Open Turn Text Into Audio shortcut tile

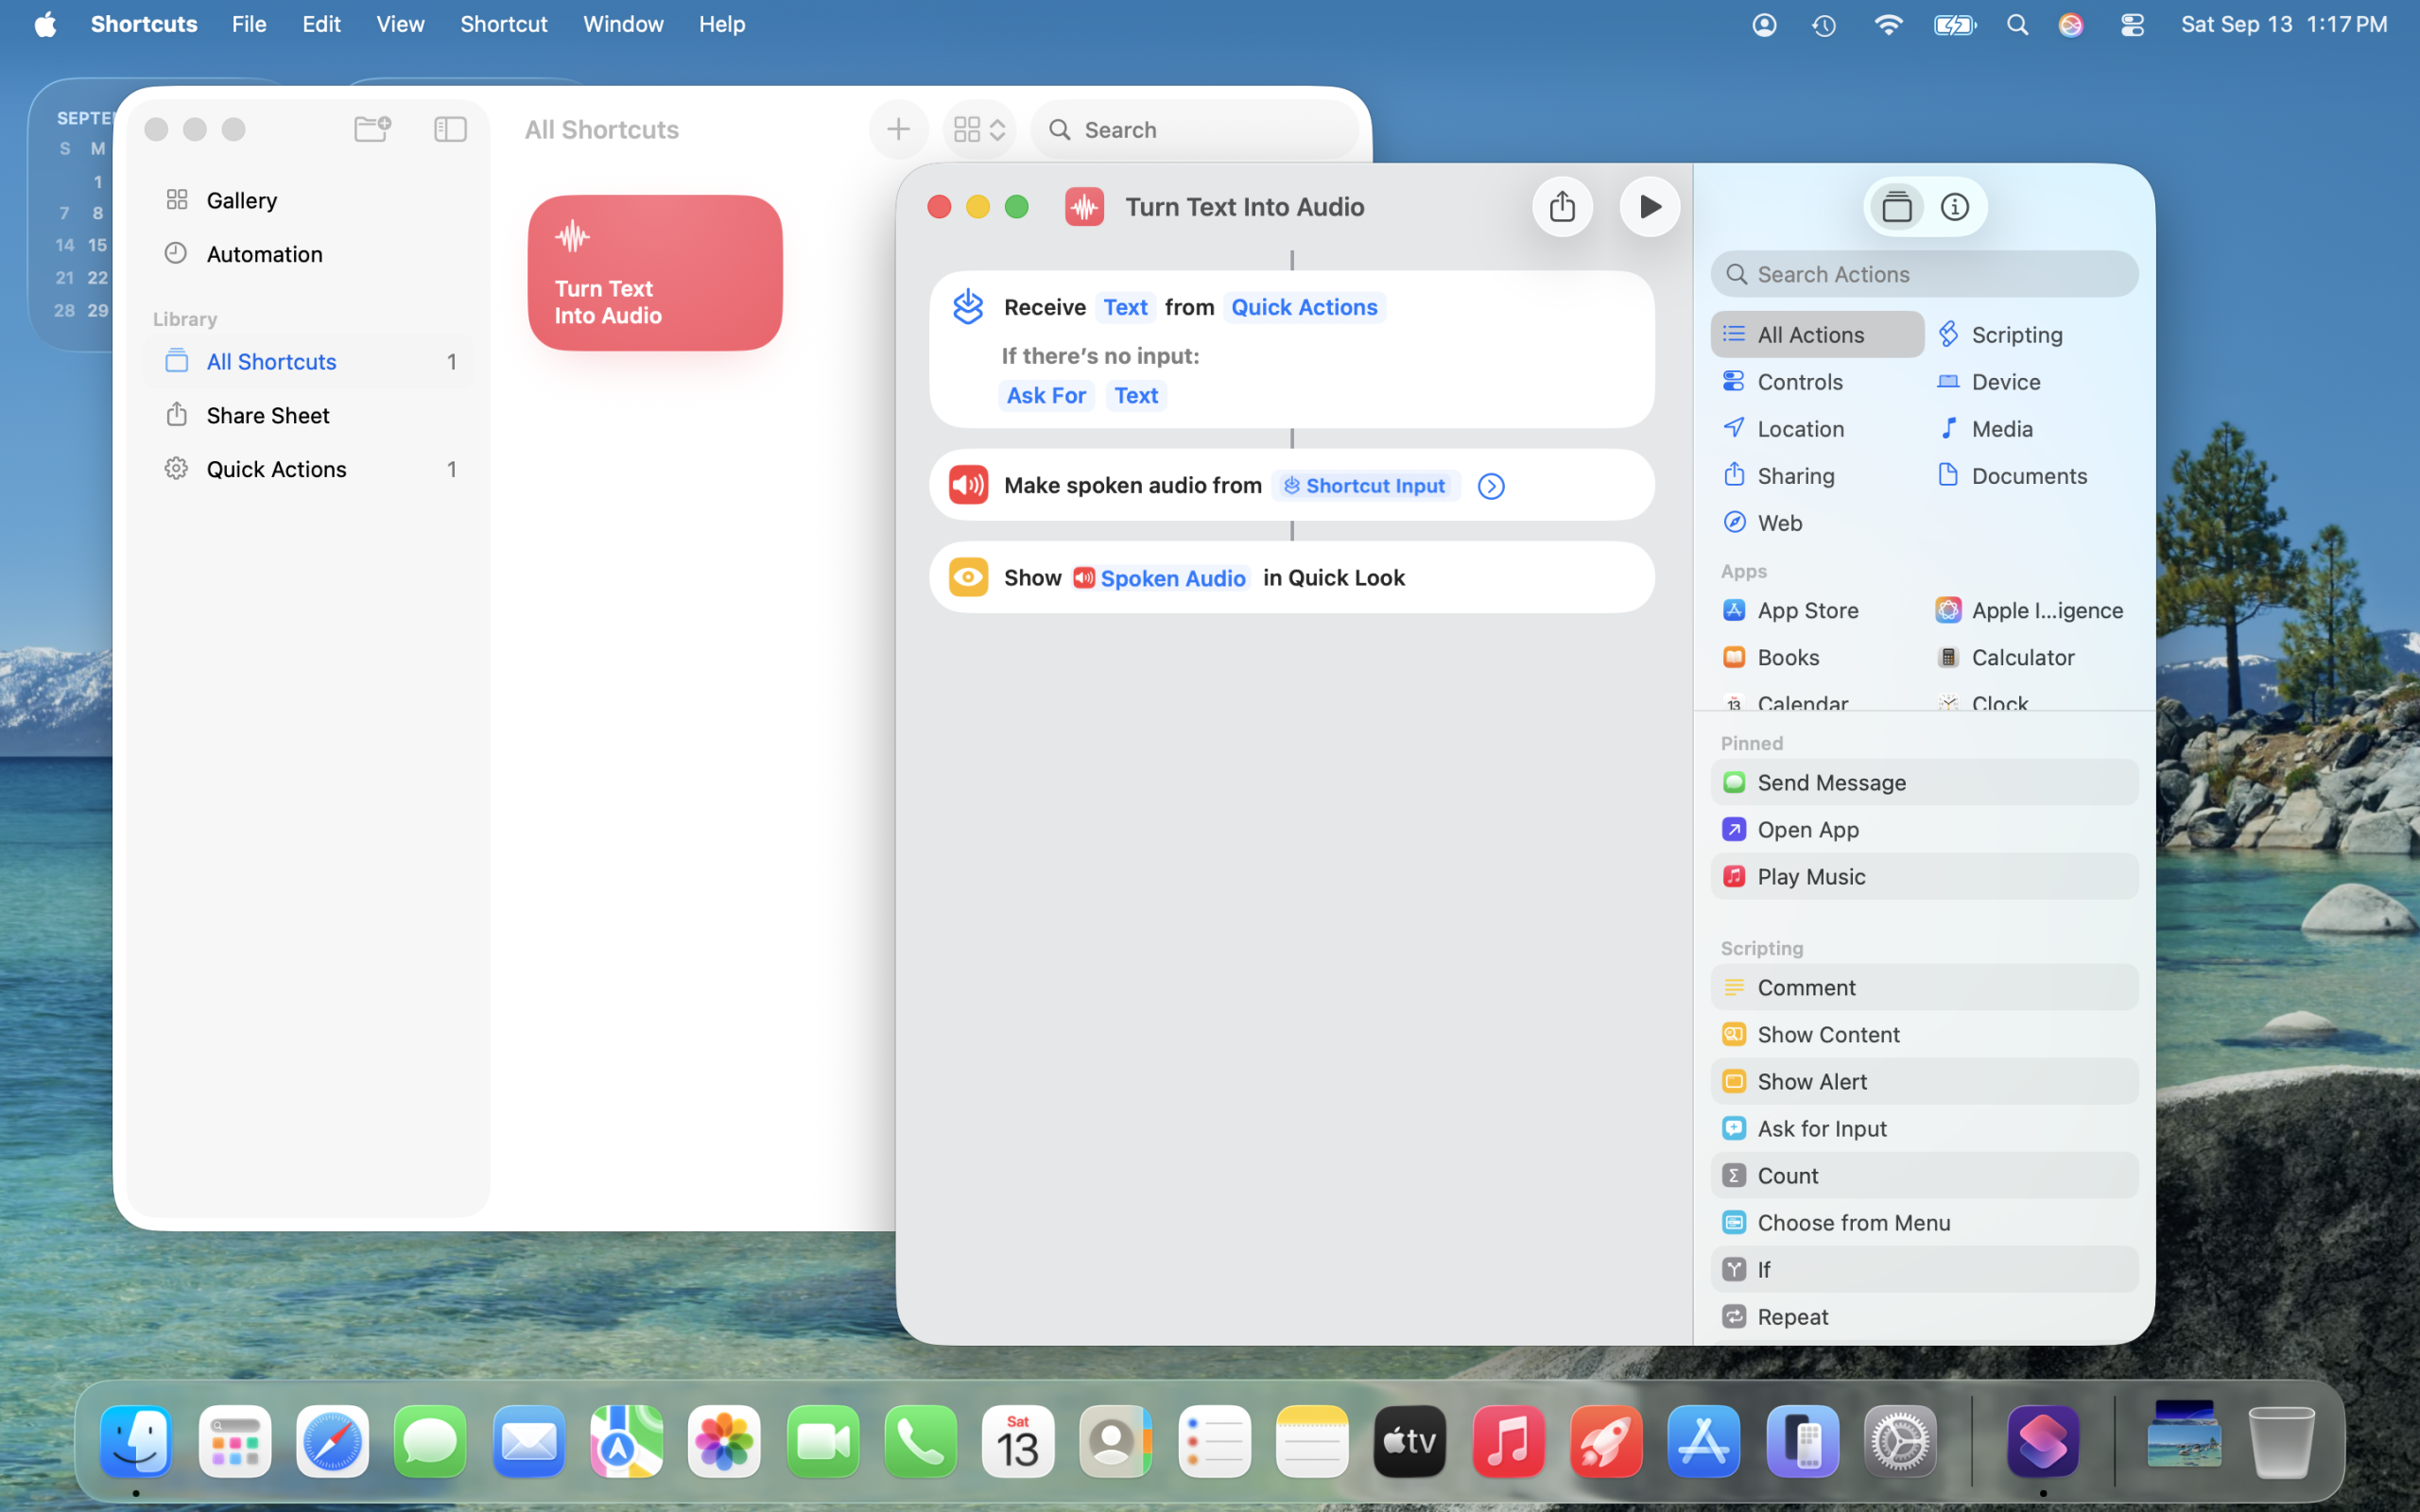point(655,273)
